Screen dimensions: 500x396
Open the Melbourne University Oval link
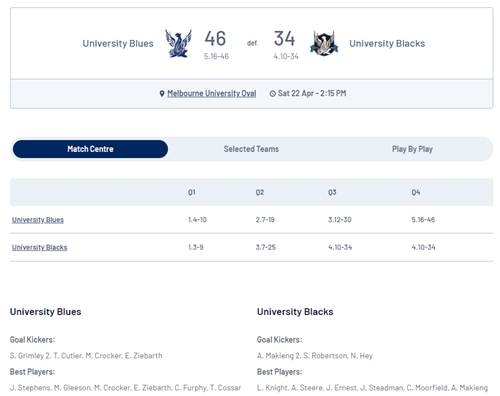[x=212, y=93]
